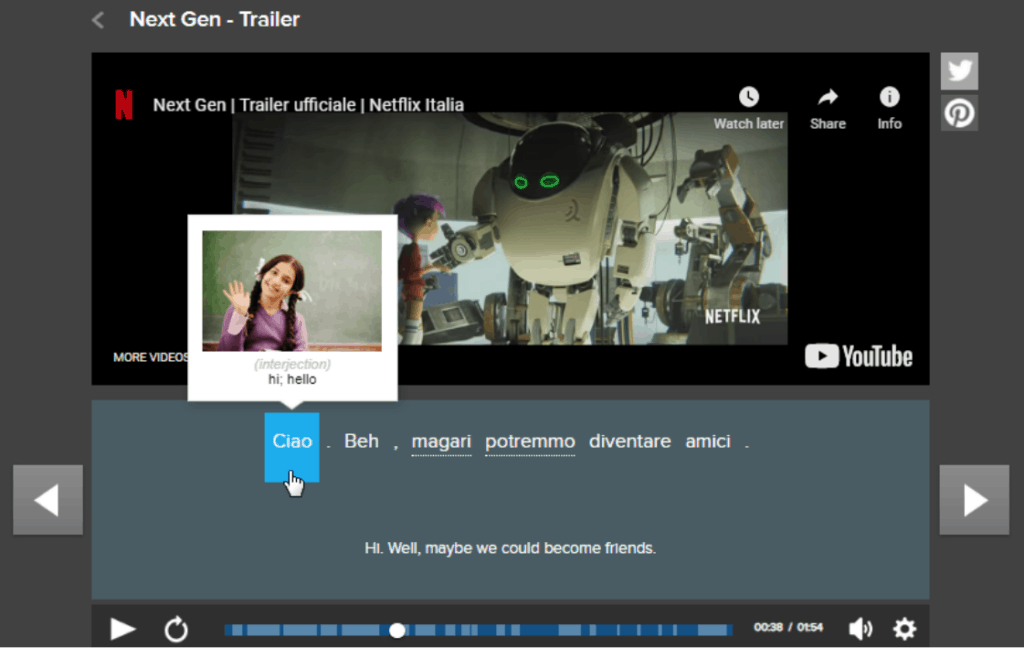Viewport: 1024px width, 648px height.
Task: Mute audio with the speaker icon
Action: (x=860, y=628)
